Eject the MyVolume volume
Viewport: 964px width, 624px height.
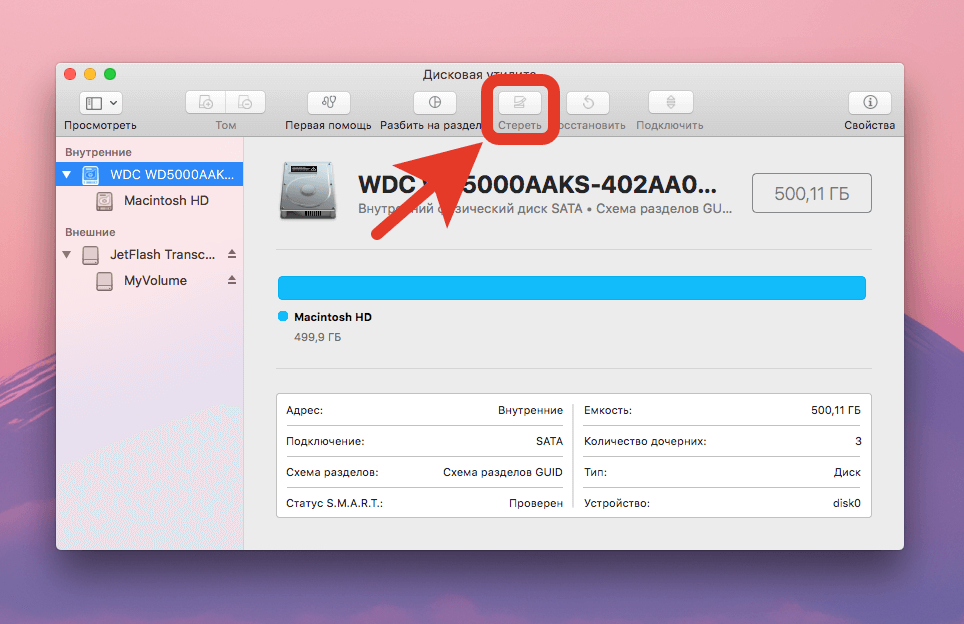232,280
